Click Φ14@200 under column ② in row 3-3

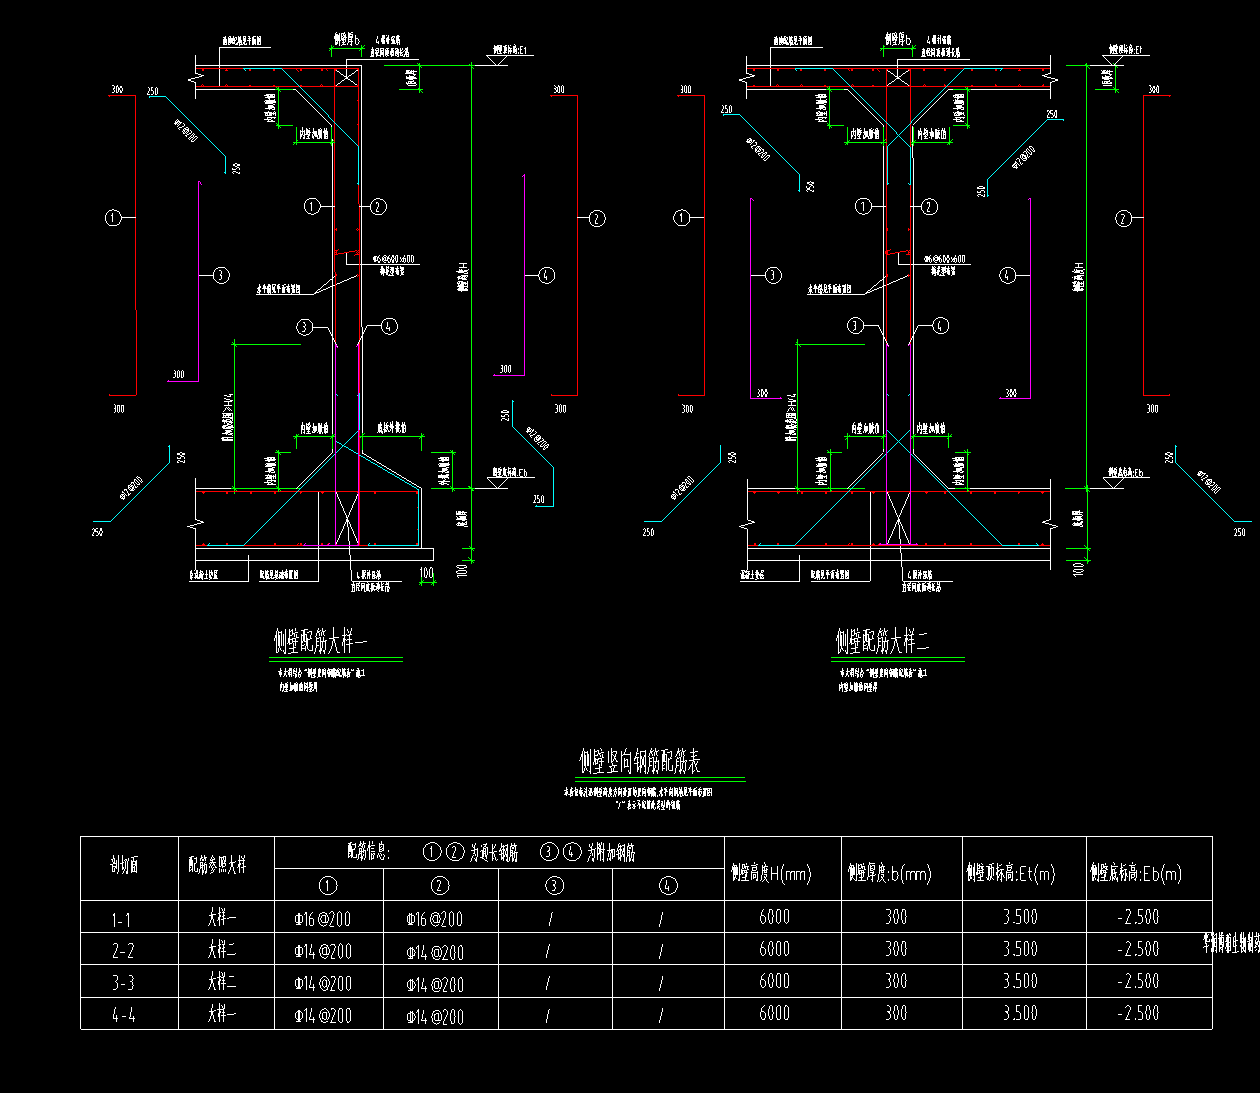435,985
